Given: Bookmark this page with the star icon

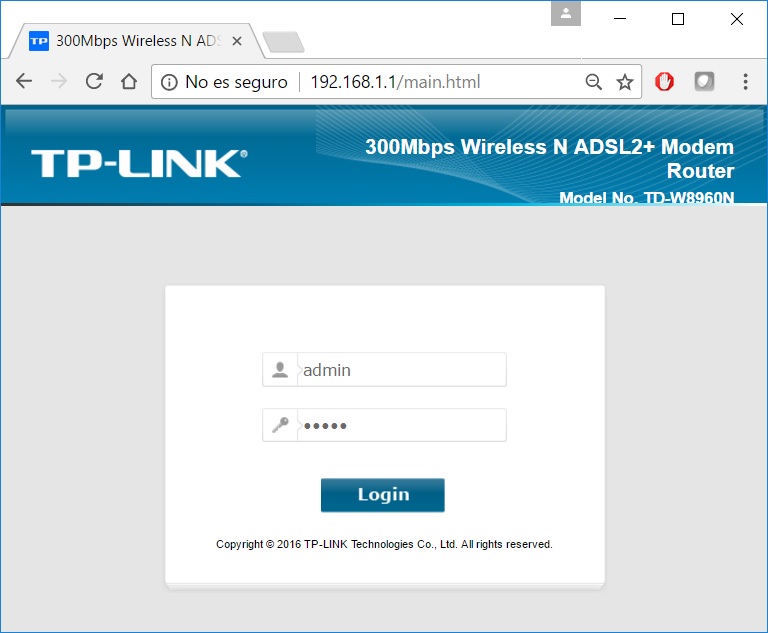Looking at the screenshot, I should [624, 82].
